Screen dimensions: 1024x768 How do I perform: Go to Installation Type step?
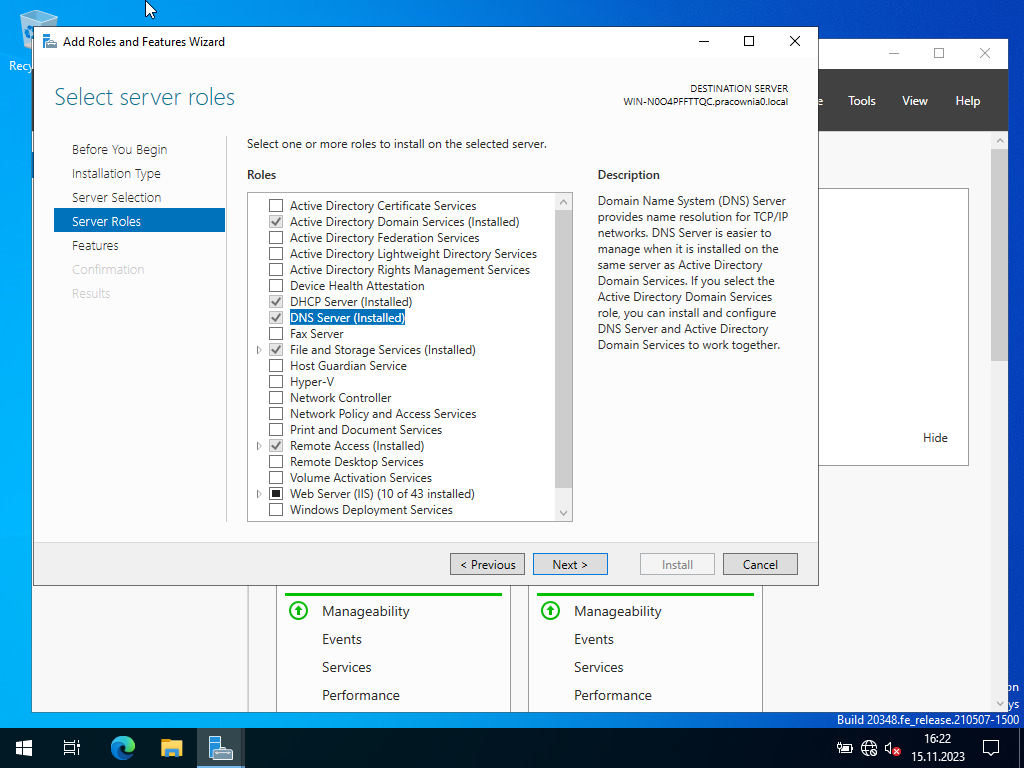pos(116,174)
